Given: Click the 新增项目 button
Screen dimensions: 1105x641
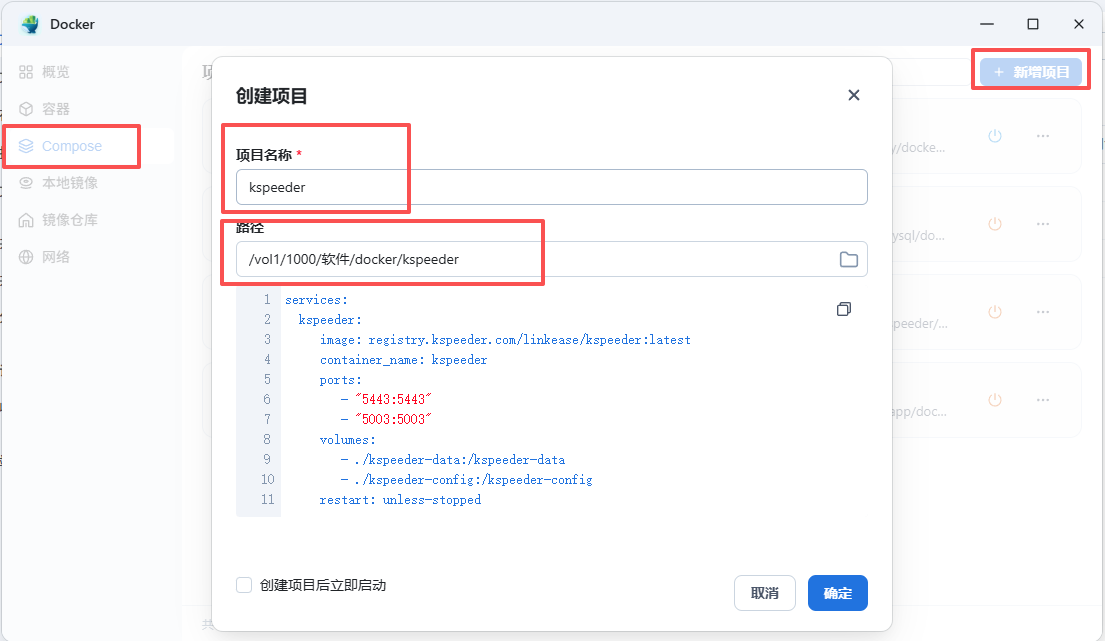Looking at the screenshot, I should pyautogui.click(x=1030, y=72).
